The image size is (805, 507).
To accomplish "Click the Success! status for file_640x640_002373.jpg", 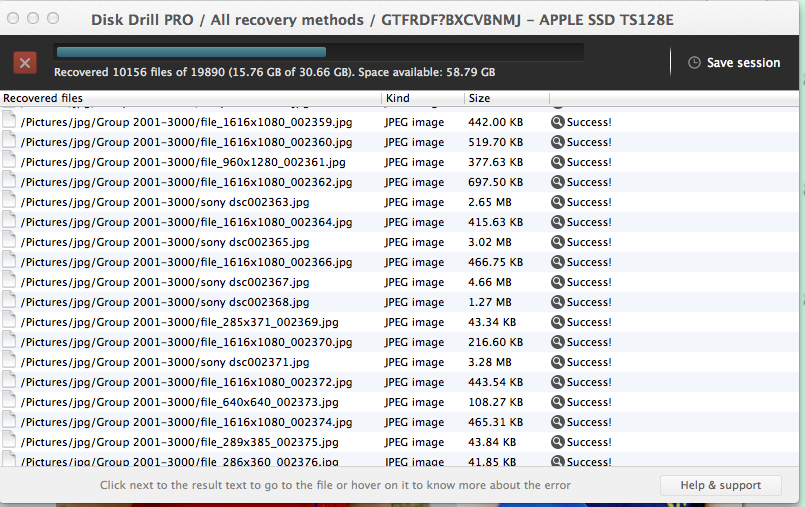I will coord(589,402).
